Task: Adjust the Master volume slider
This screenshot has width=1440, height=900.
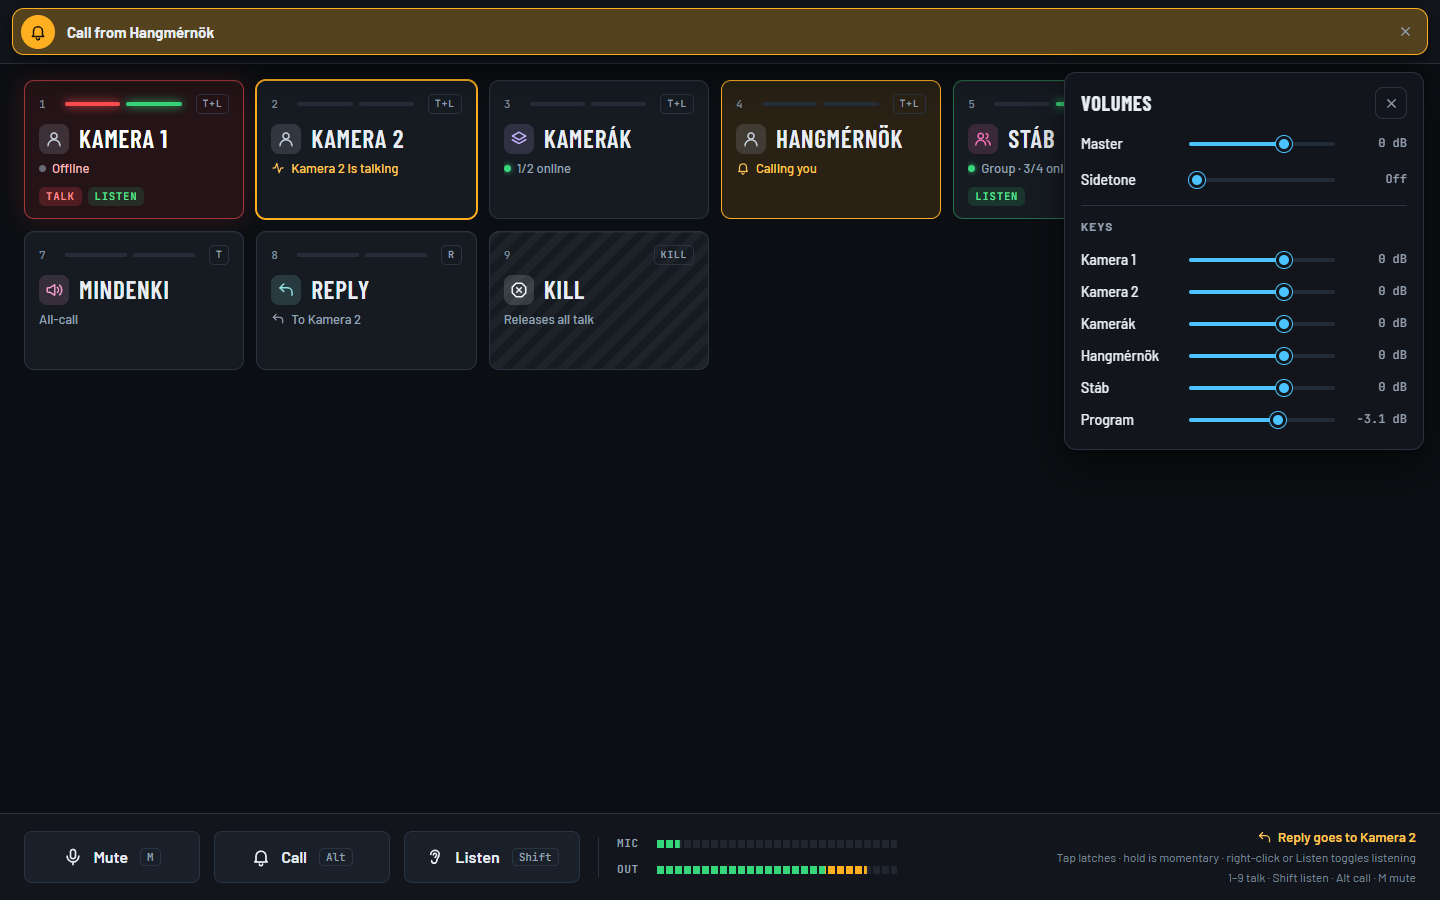Action: click(x=1262, y=144)
